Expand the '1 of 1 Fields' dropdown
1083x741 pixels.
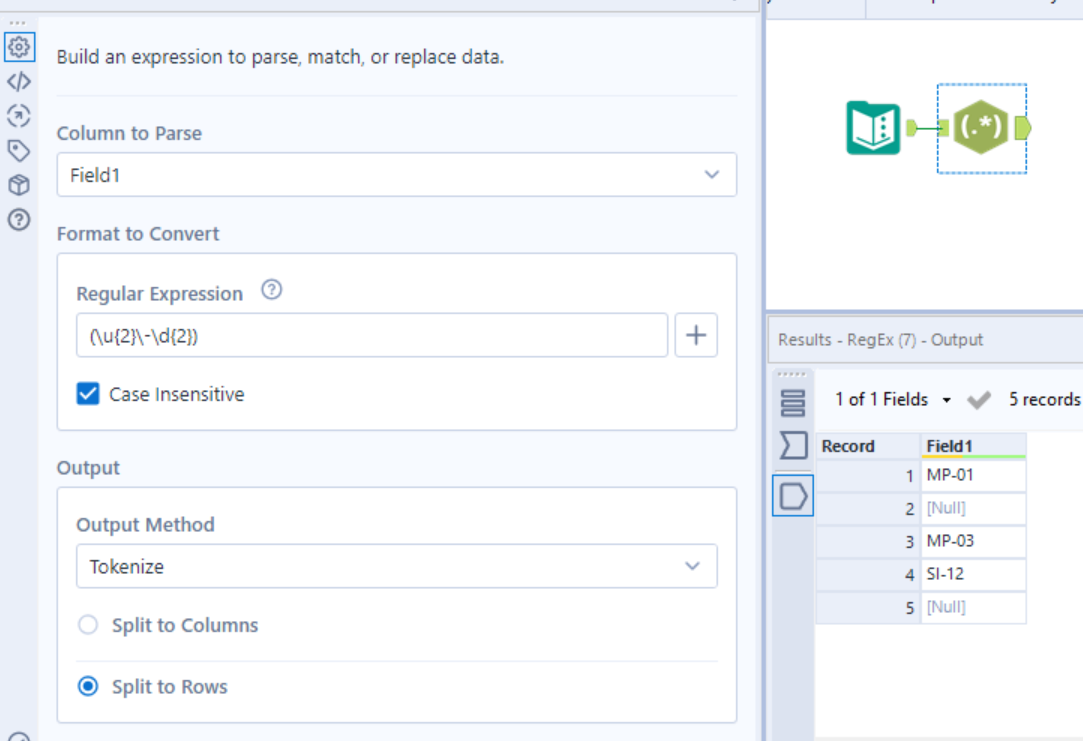click(893, 399)
